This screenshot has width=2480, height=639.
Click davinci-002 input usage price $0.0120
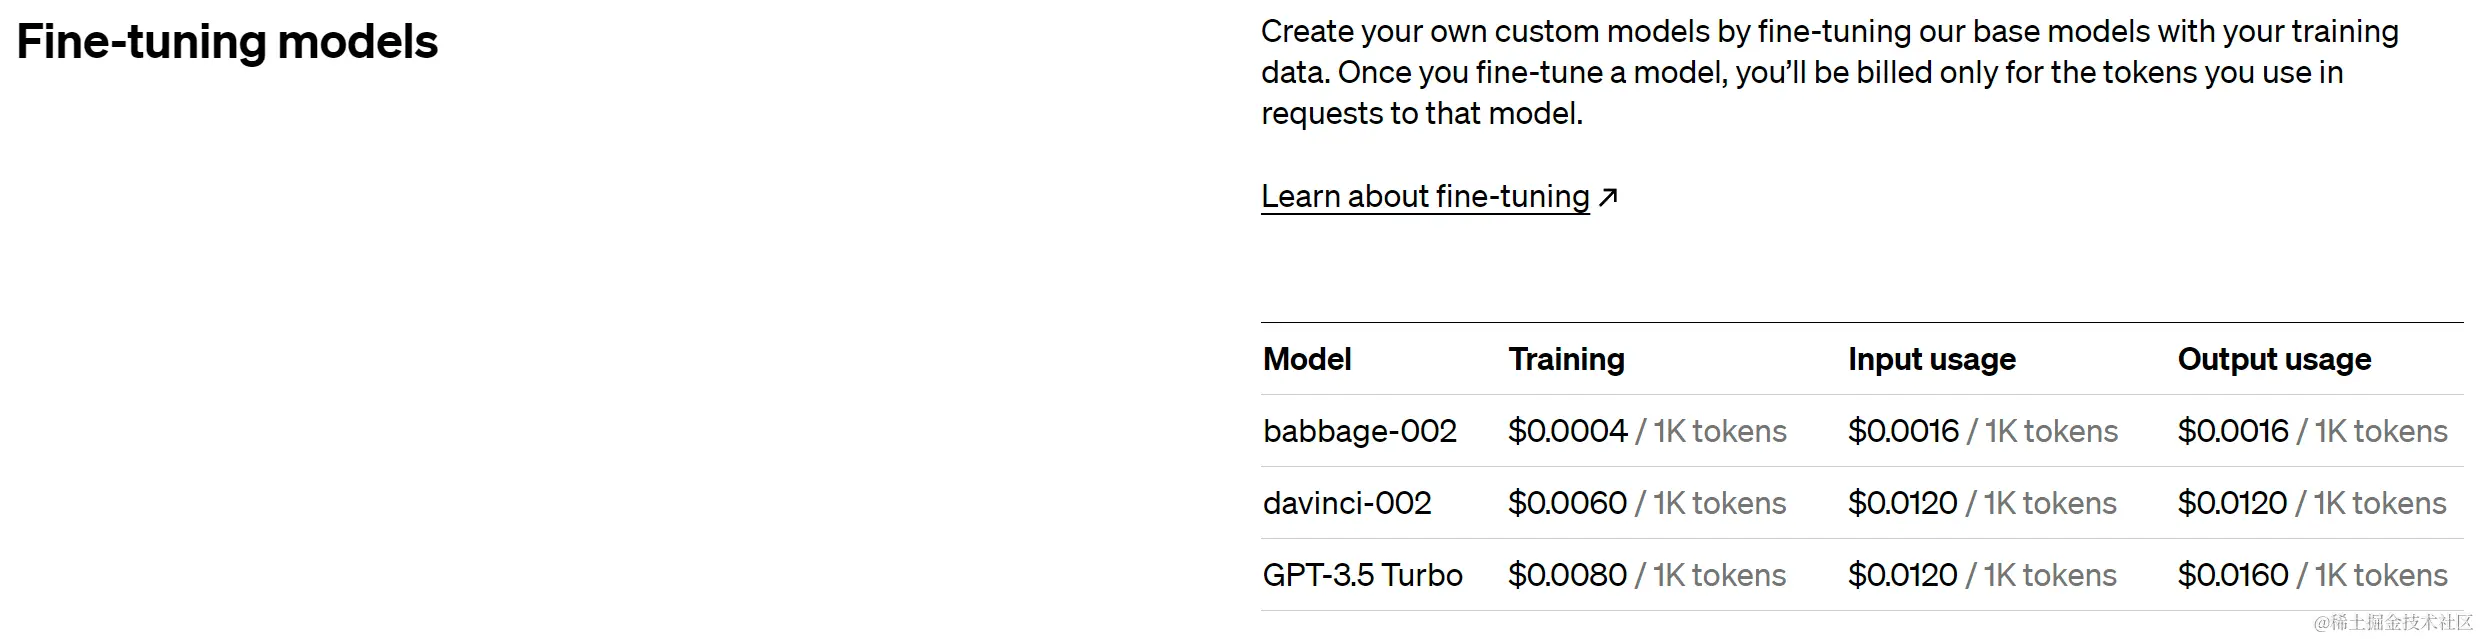1902,503
